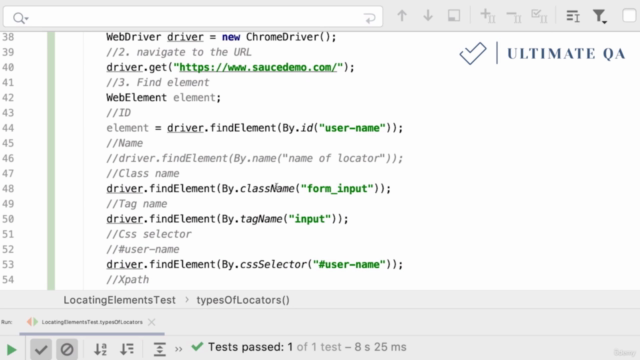640x360 pixels.
Task: Show more run toolbar actions chevron
Action: click(178, 349)
